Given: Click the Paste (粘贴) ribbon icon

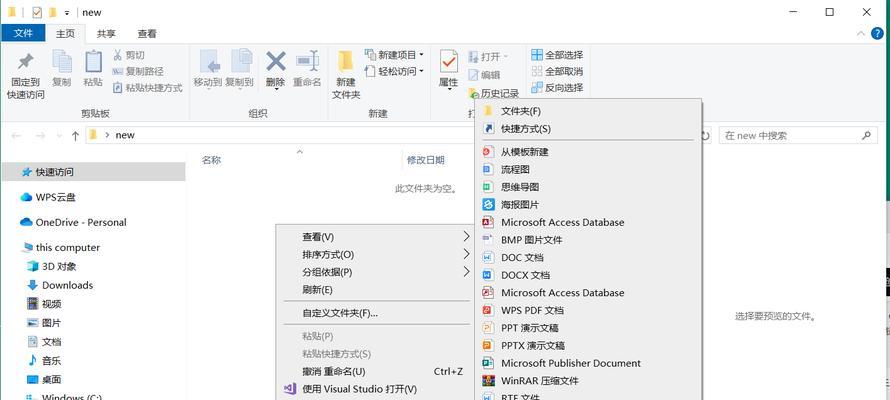Looking at the screenshot, I should pos(93,61).
